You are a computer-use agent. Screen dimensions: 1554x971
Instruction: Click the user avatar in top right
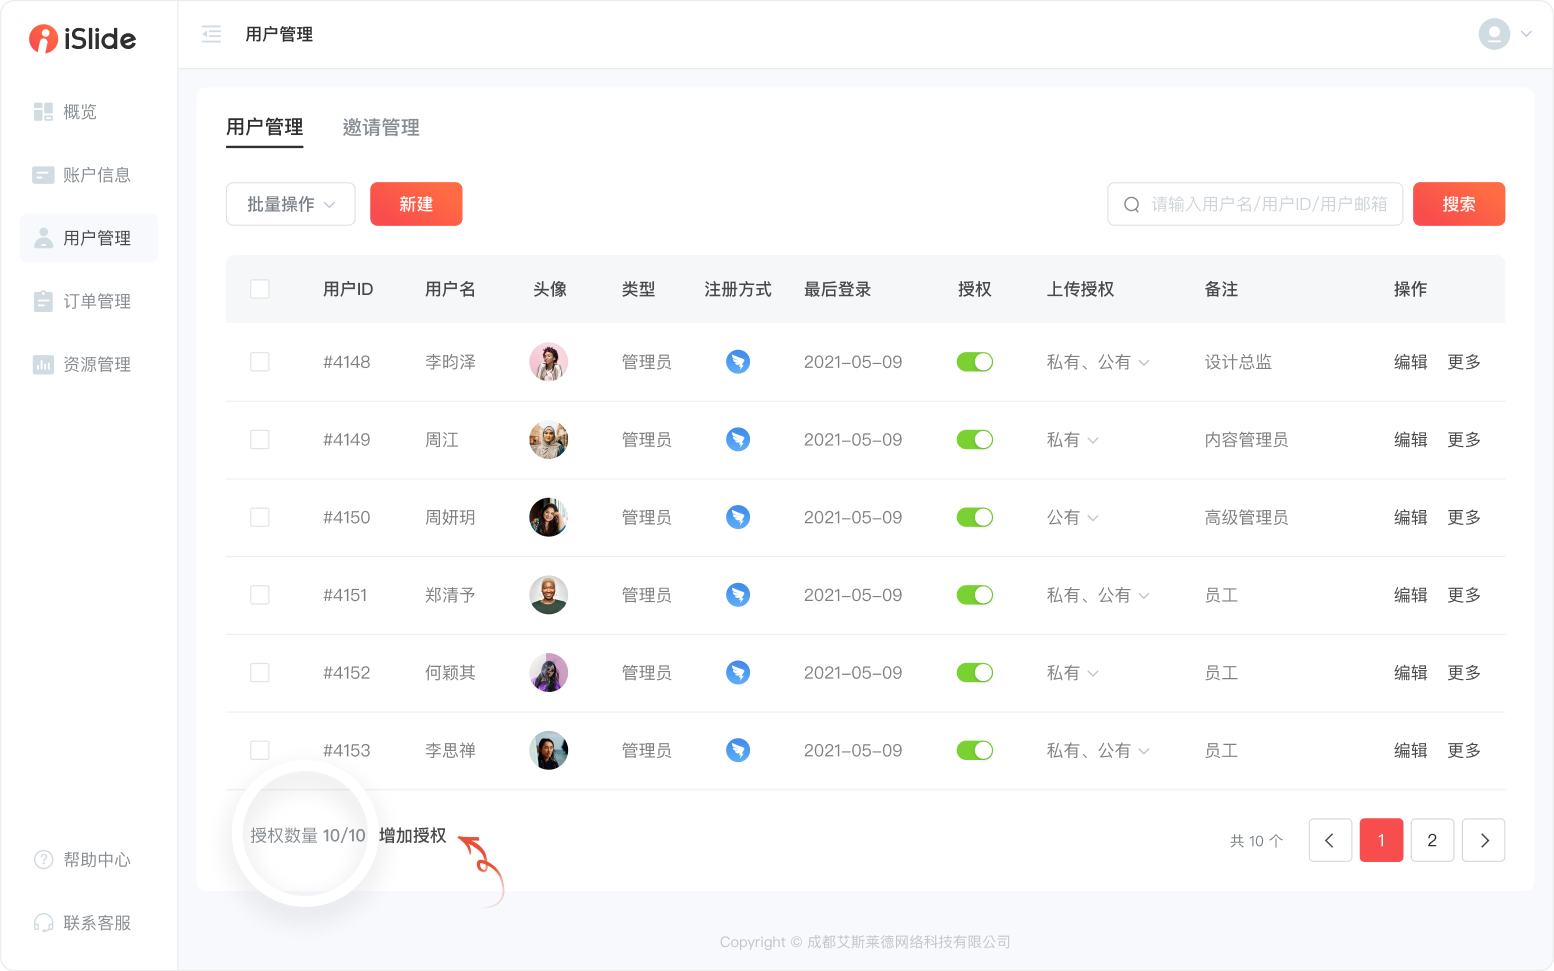point(1494,34)
